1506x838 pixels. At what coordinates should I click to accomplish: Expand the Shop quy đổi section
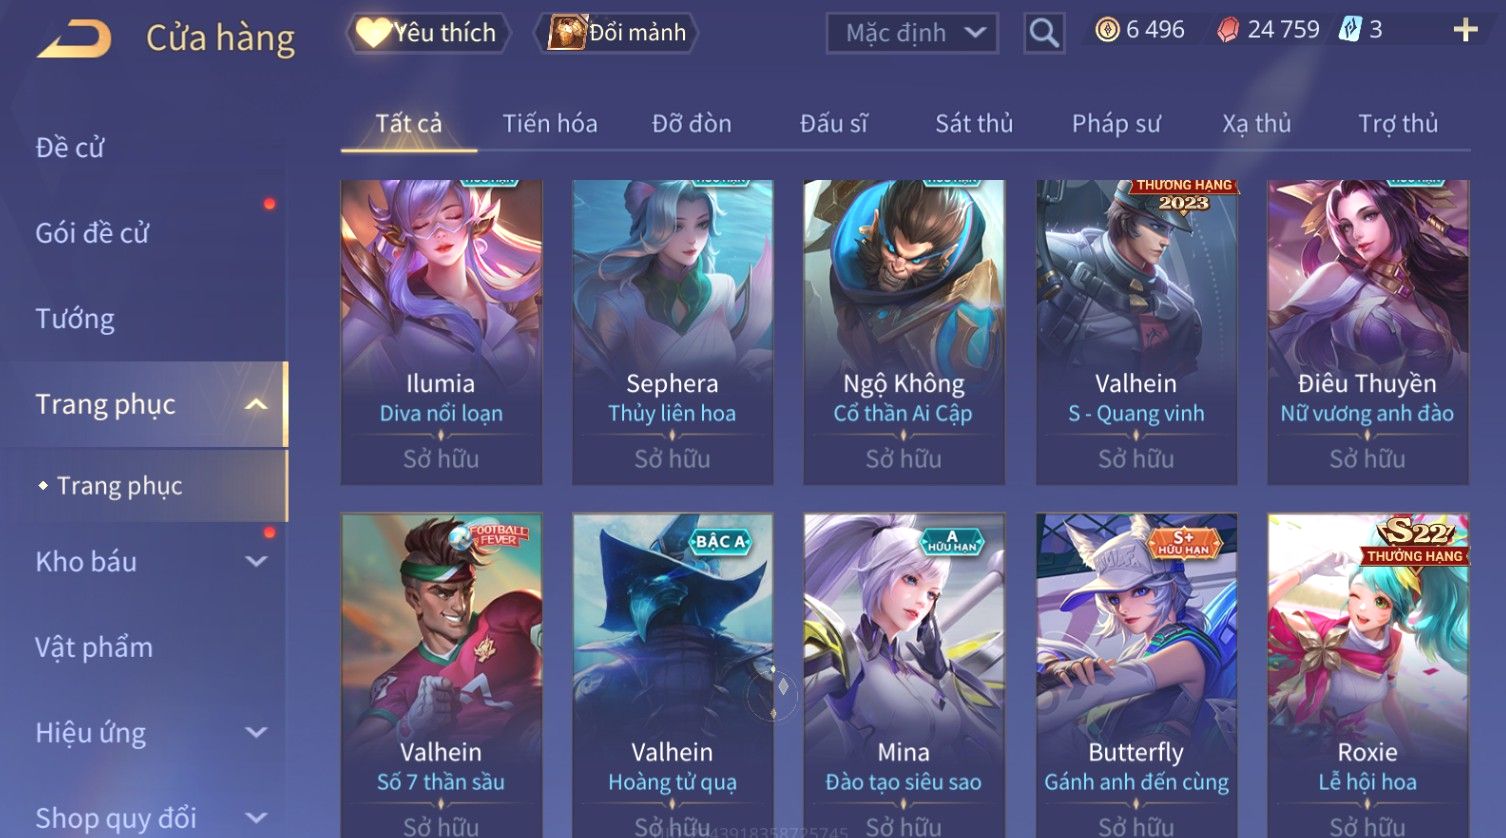tap(256, 818)
